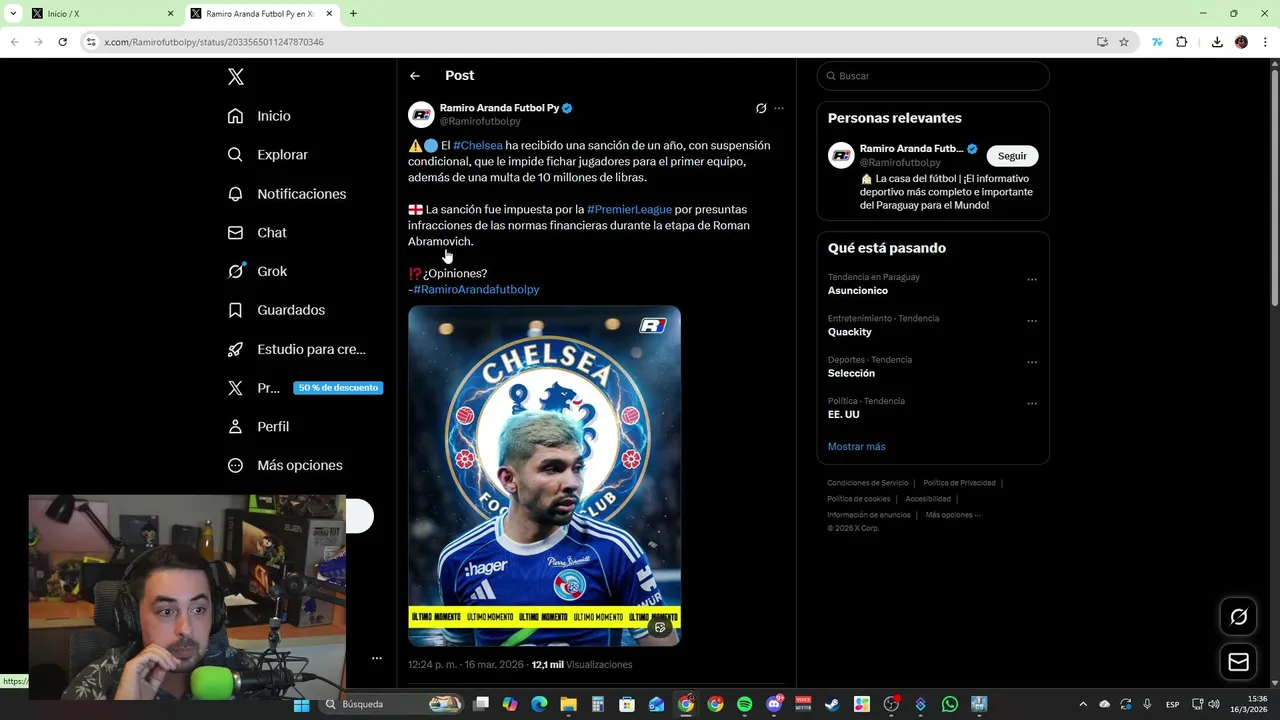This screenshot has width=1280, height=720.
Task: Click the Grok icon on the post header
Action: coord(761,108)
